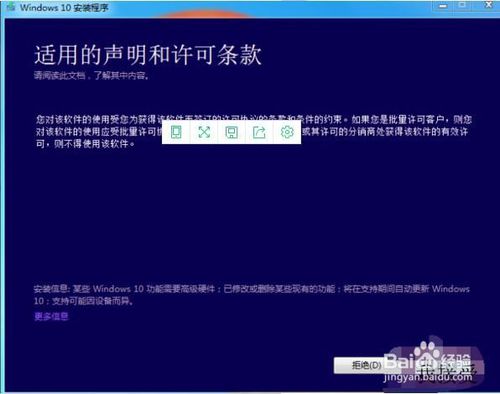Close the Windows 10 安装程序 window
The height and width of the screenshot is (394, 500).
point(489,5)
